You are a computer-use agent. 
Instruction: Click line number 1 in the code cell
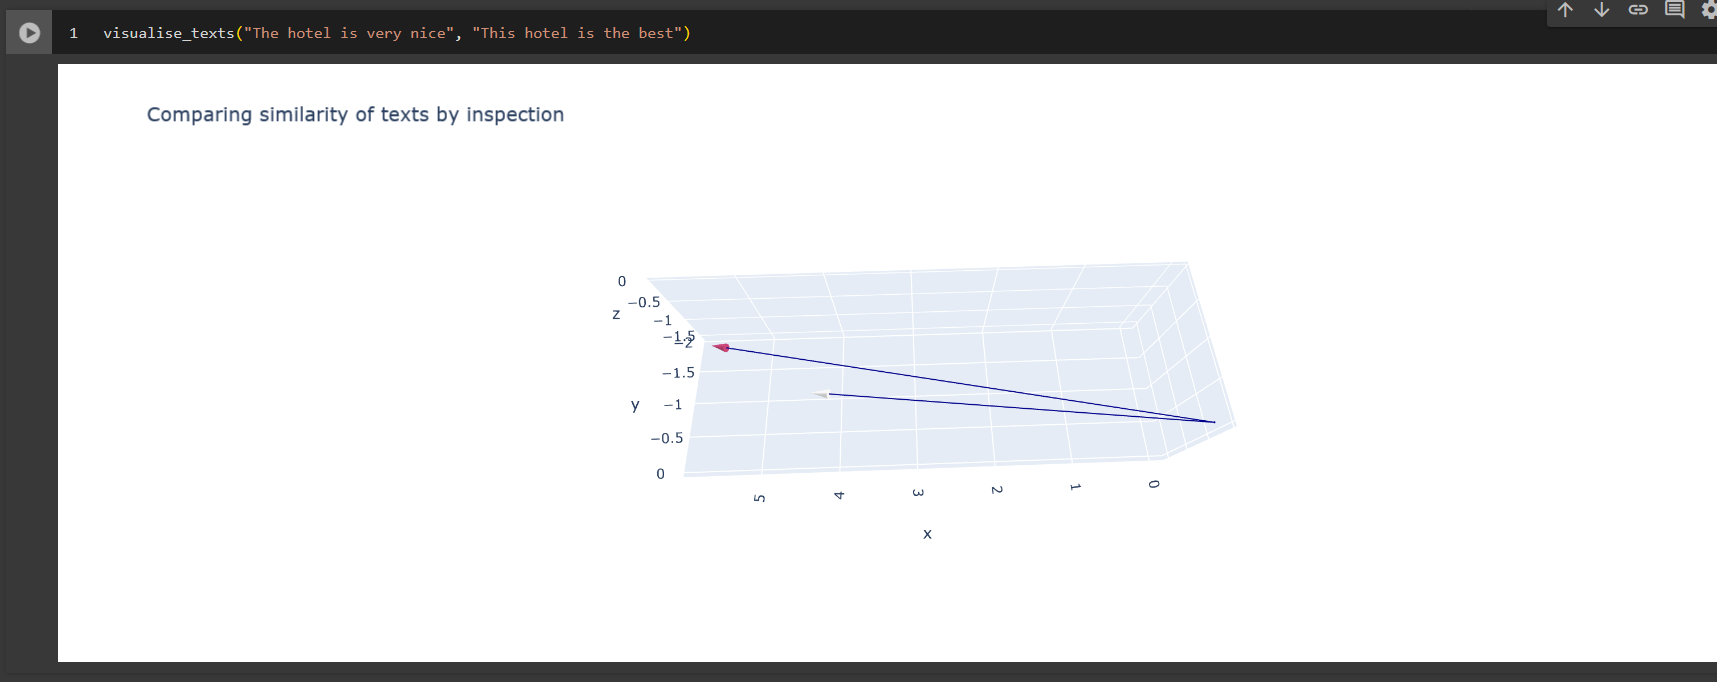(x=73, y=33)
